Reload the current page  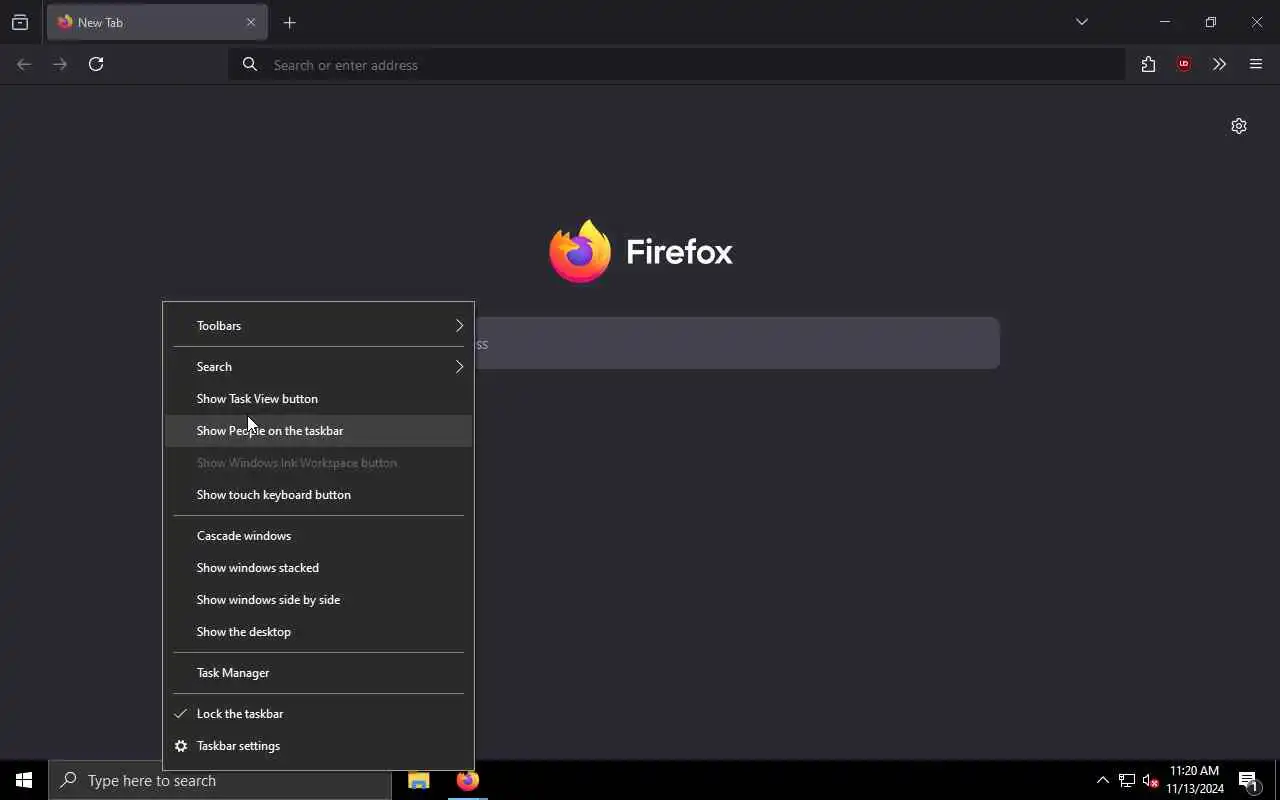pos(96,64)
